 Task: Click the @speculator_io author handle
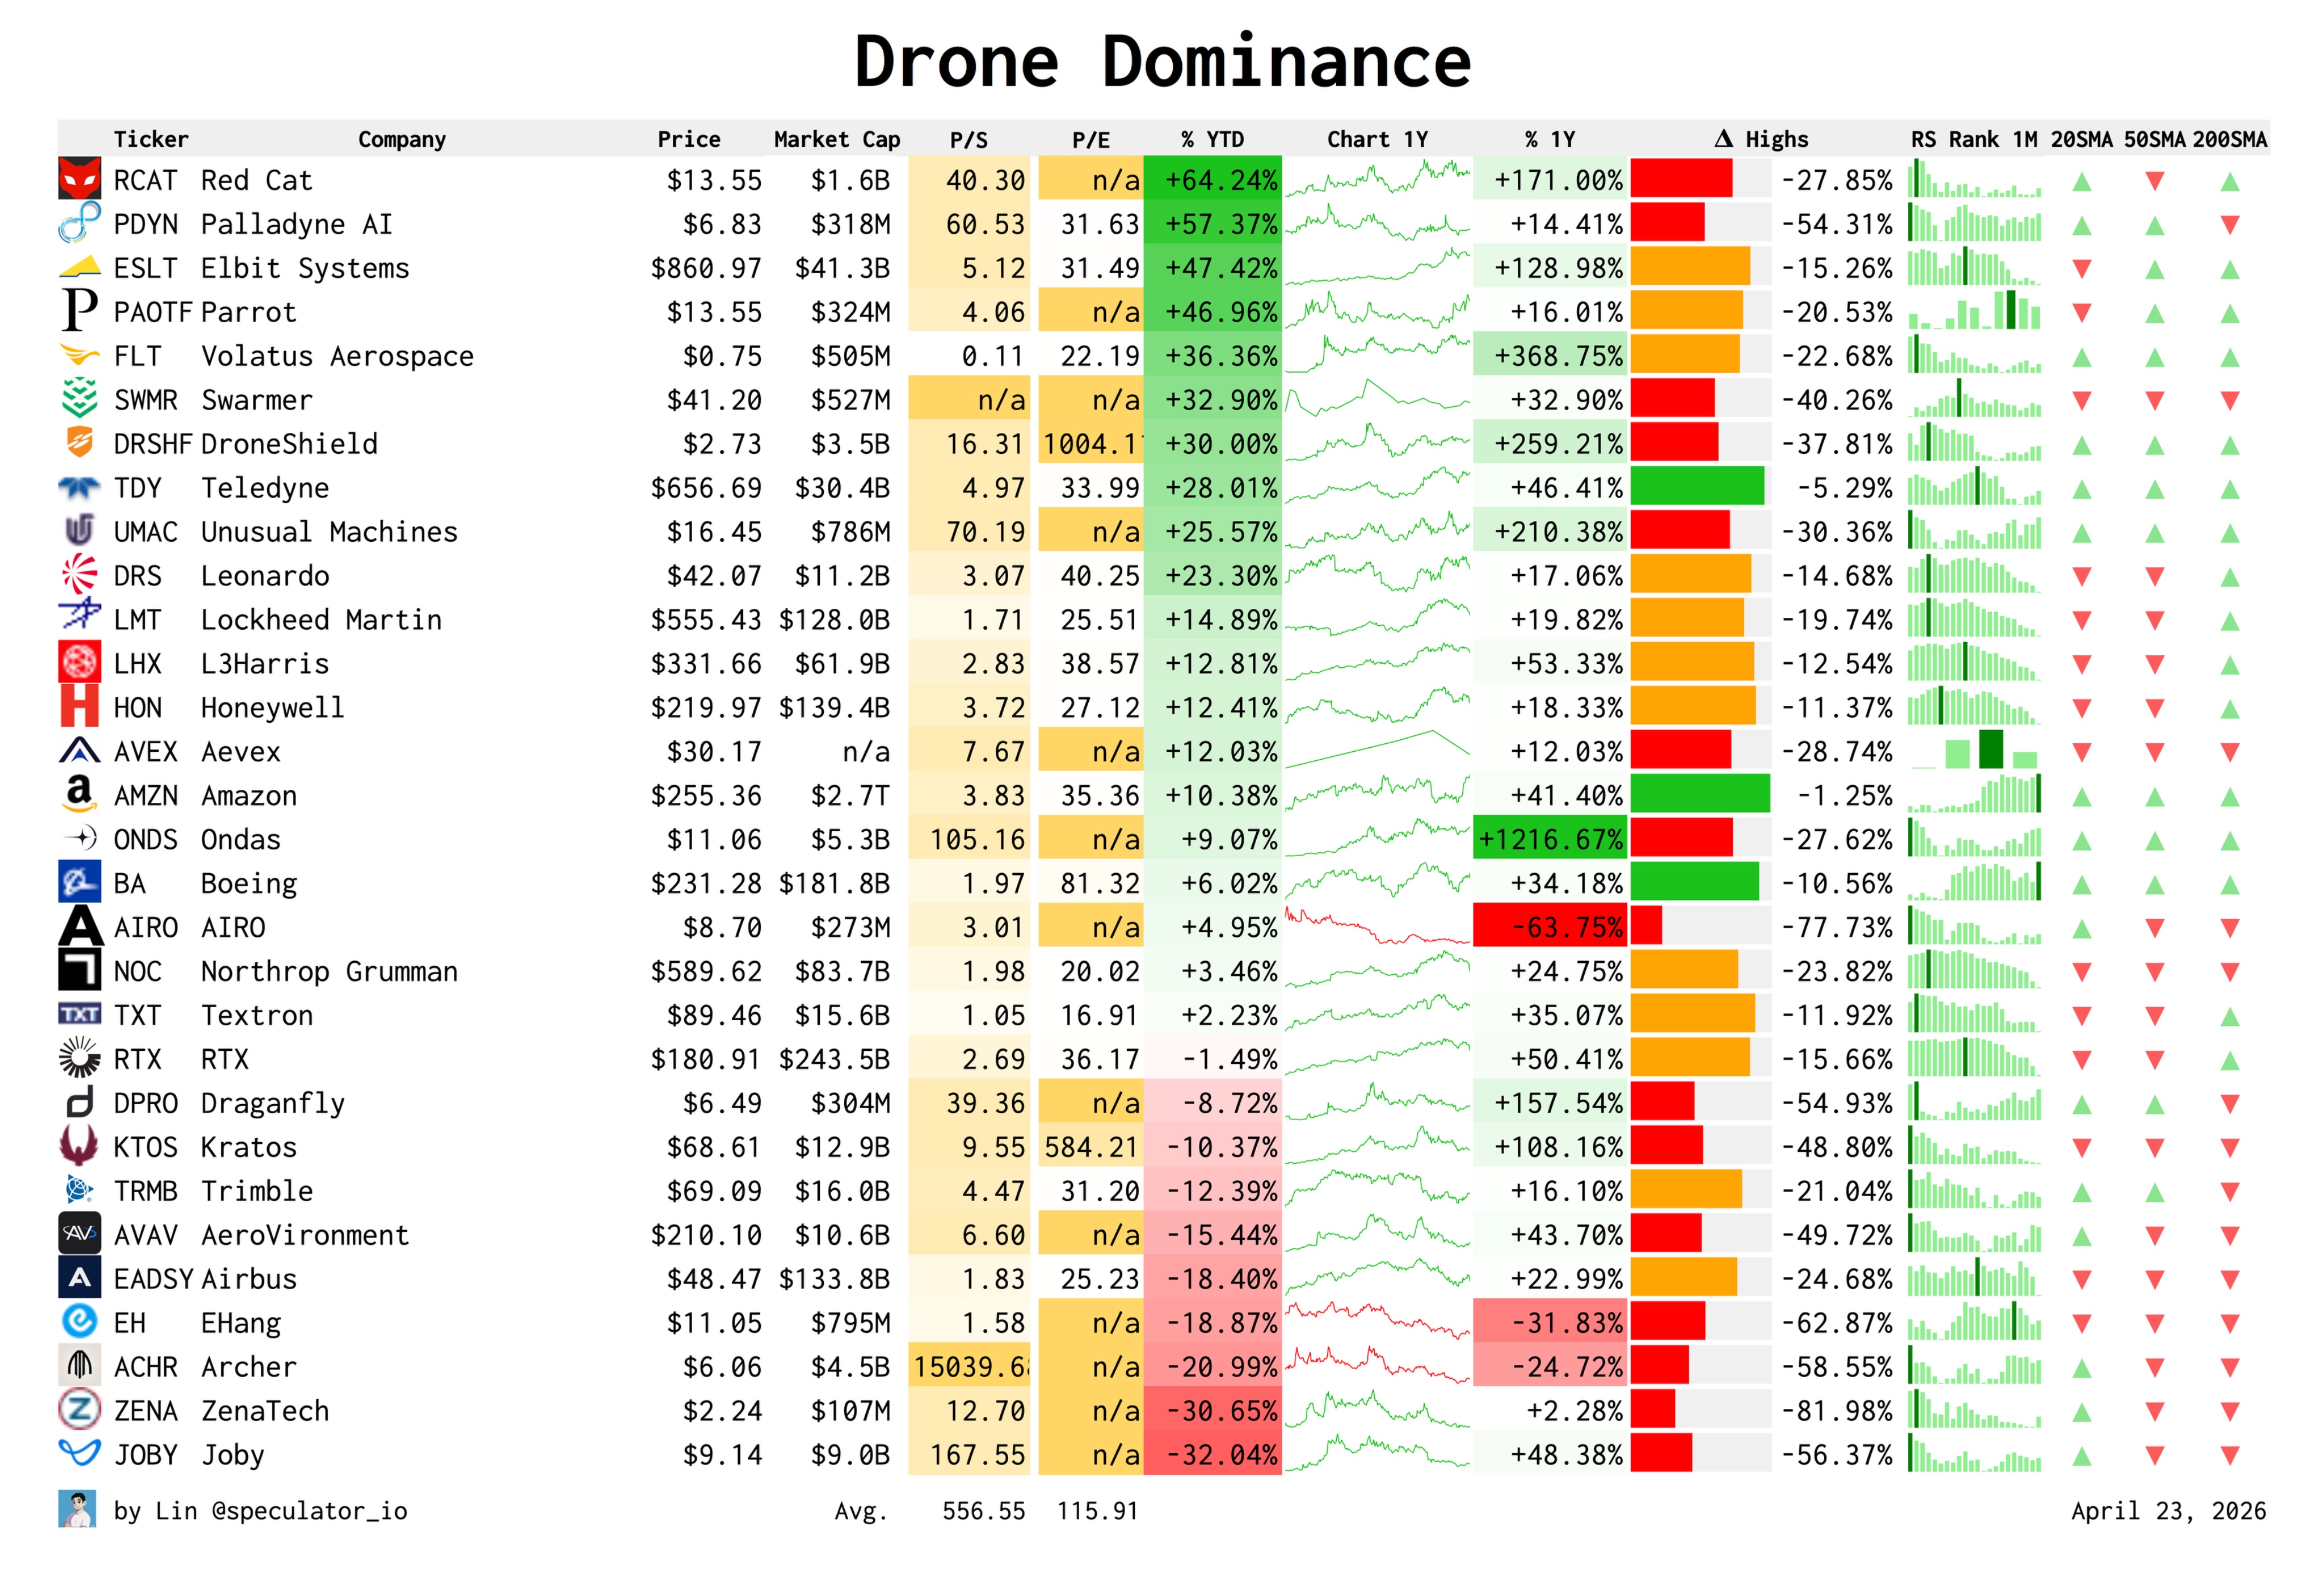[x=309, y=1510]
